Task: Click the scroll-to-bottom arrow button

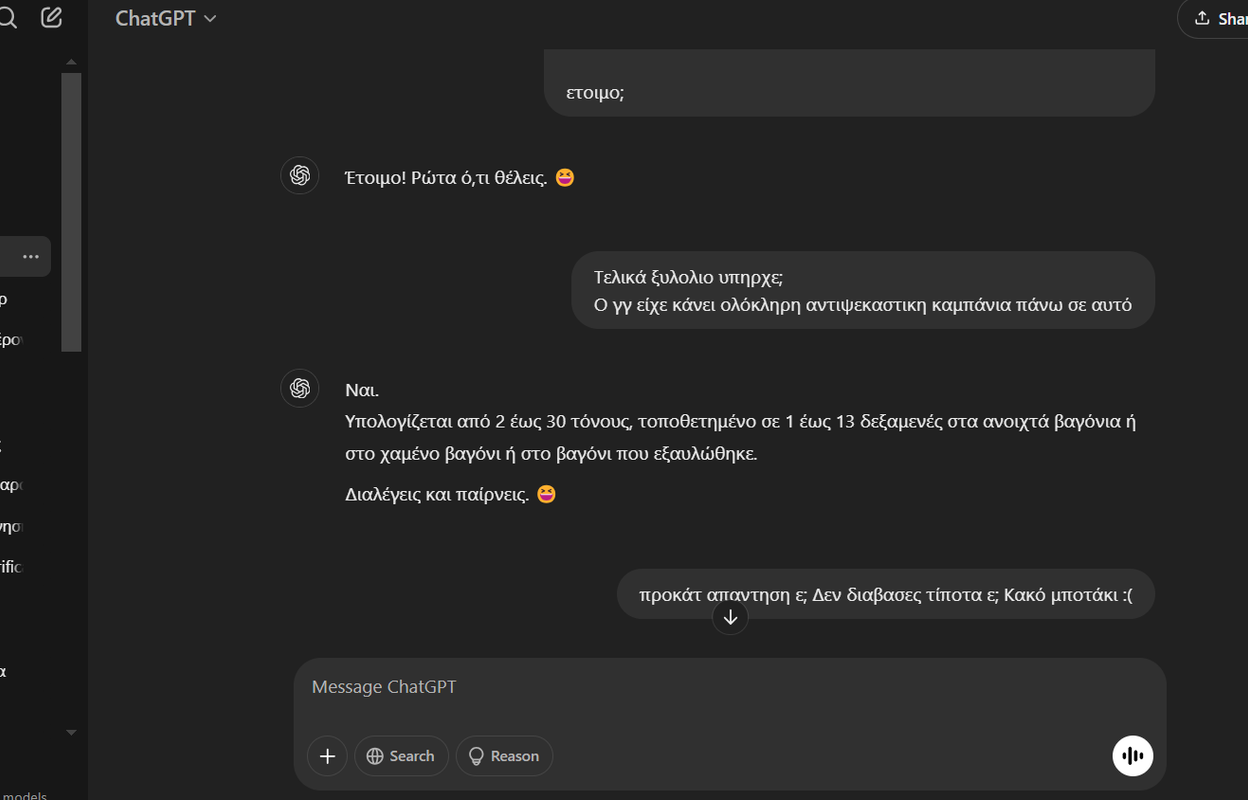Action: (730, 617)
